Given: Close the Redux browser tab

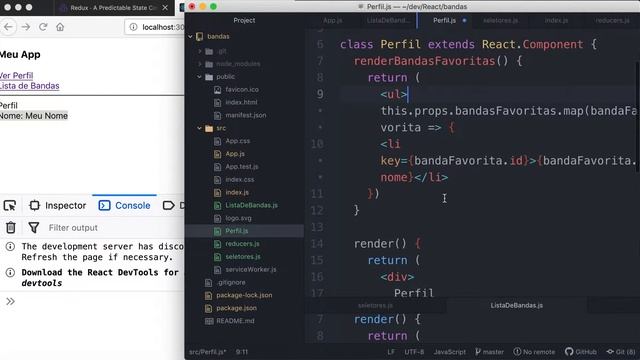Looking at the screenshot, I should pyautogui.click(x=165, y=8).
